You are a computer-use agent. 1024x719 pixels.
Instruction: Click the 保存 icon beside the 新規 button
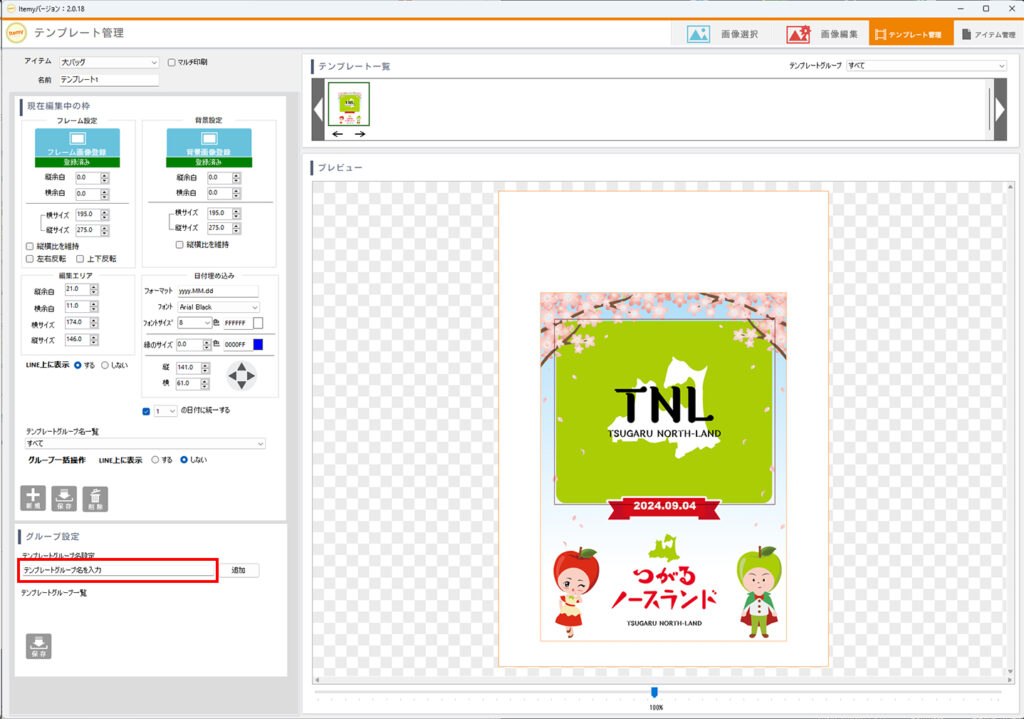pos(64,498)
